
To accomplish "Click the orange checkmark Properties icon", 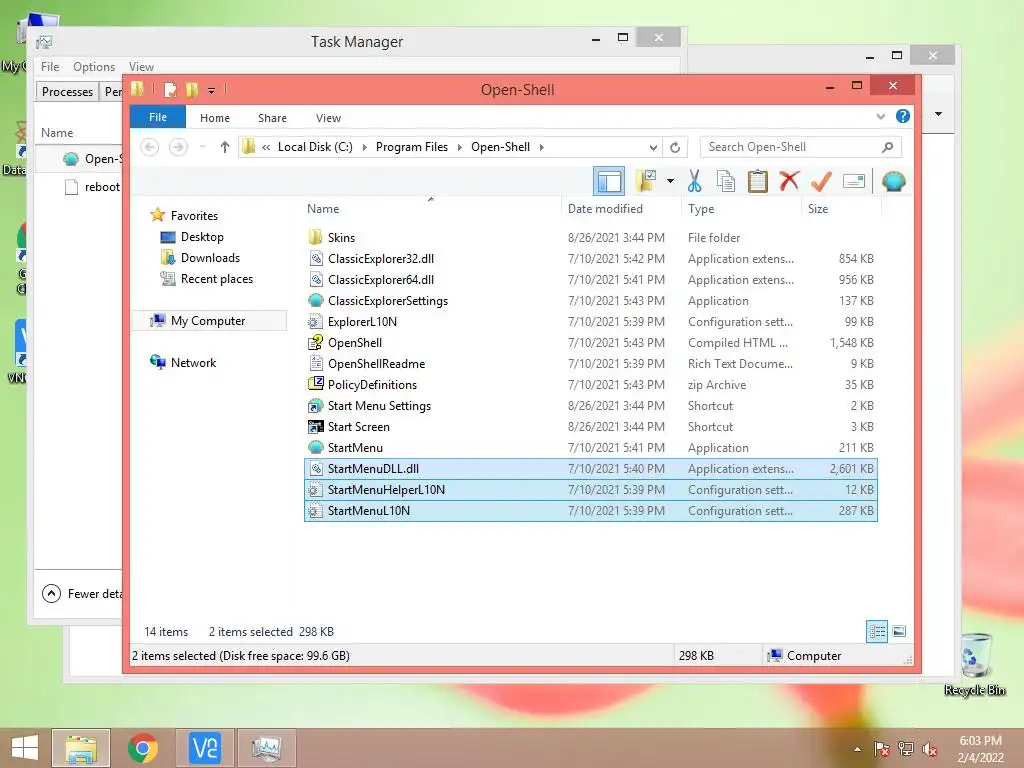I will tap(821, 182).
